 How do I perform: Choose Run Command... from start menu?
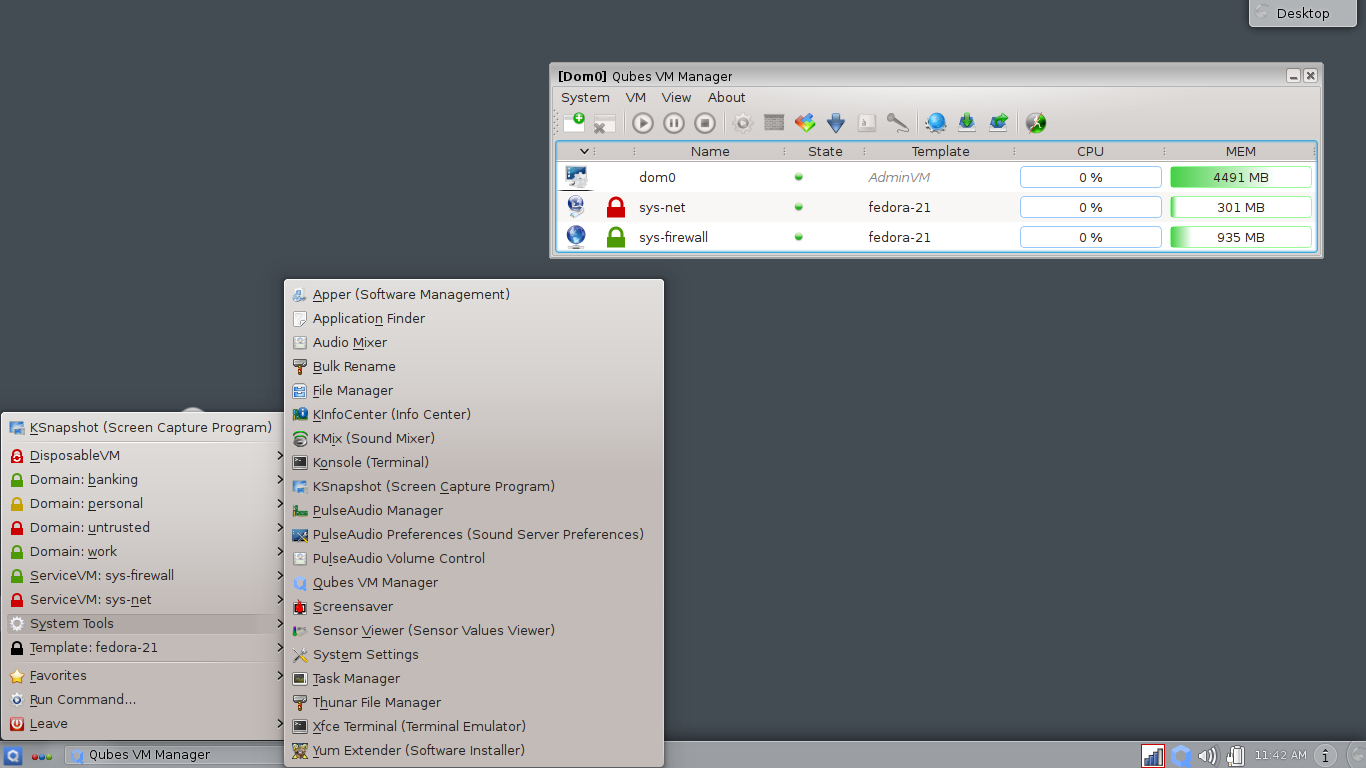[x=145, y=699]
